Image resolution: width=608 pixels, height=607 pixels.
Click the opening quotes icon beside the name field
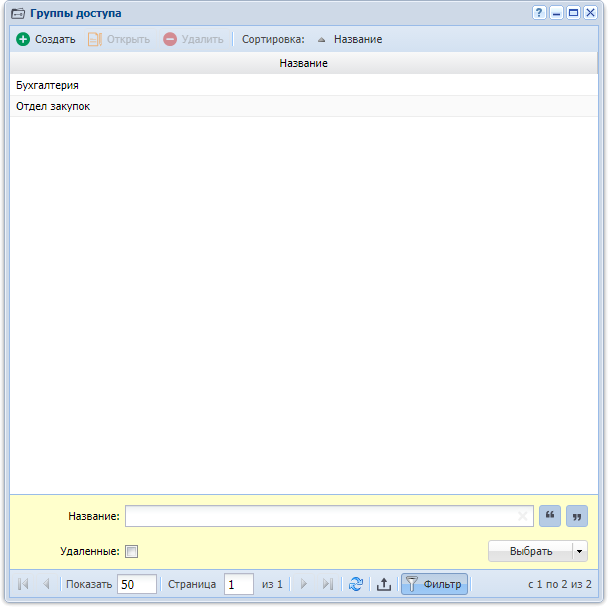pos(549,516)
